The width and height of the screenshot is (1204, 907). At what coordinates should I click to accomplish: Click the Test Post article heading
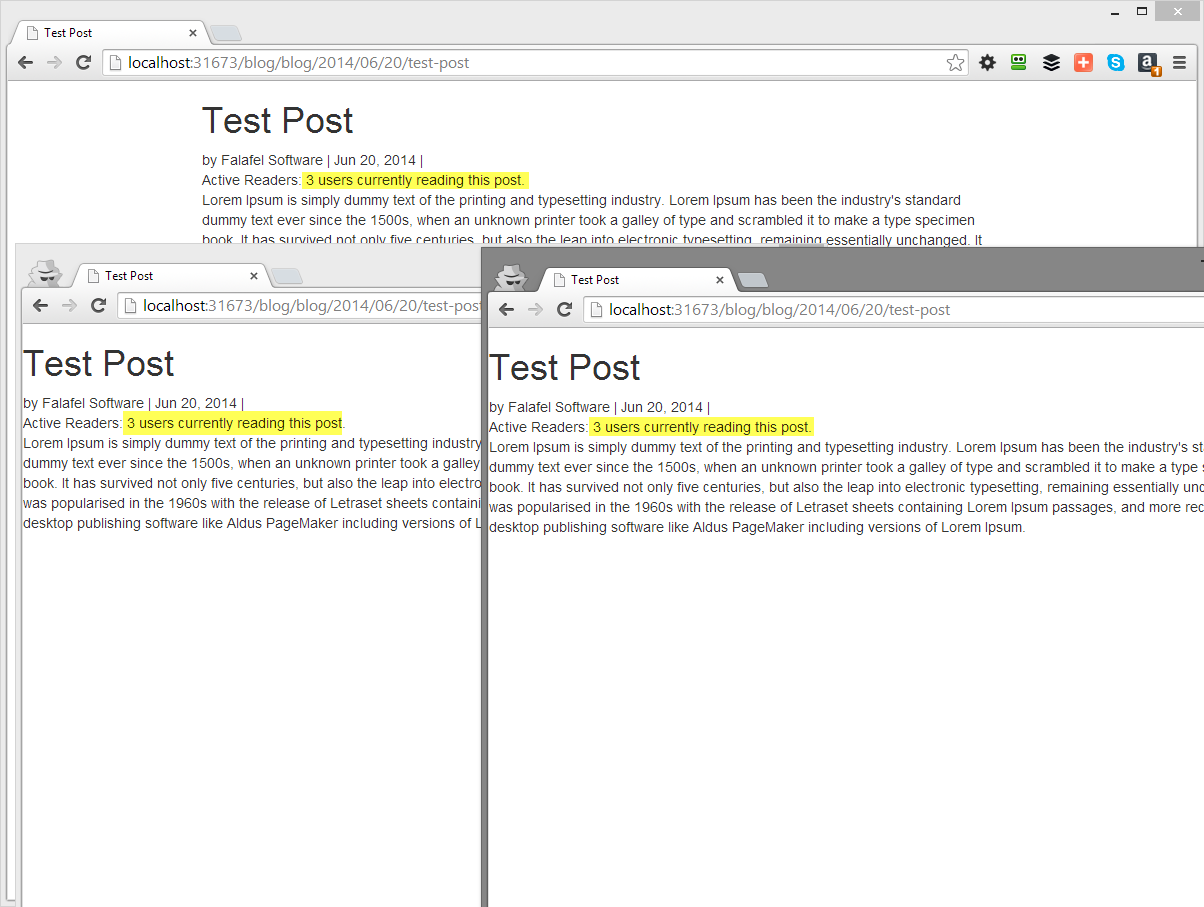277,121
